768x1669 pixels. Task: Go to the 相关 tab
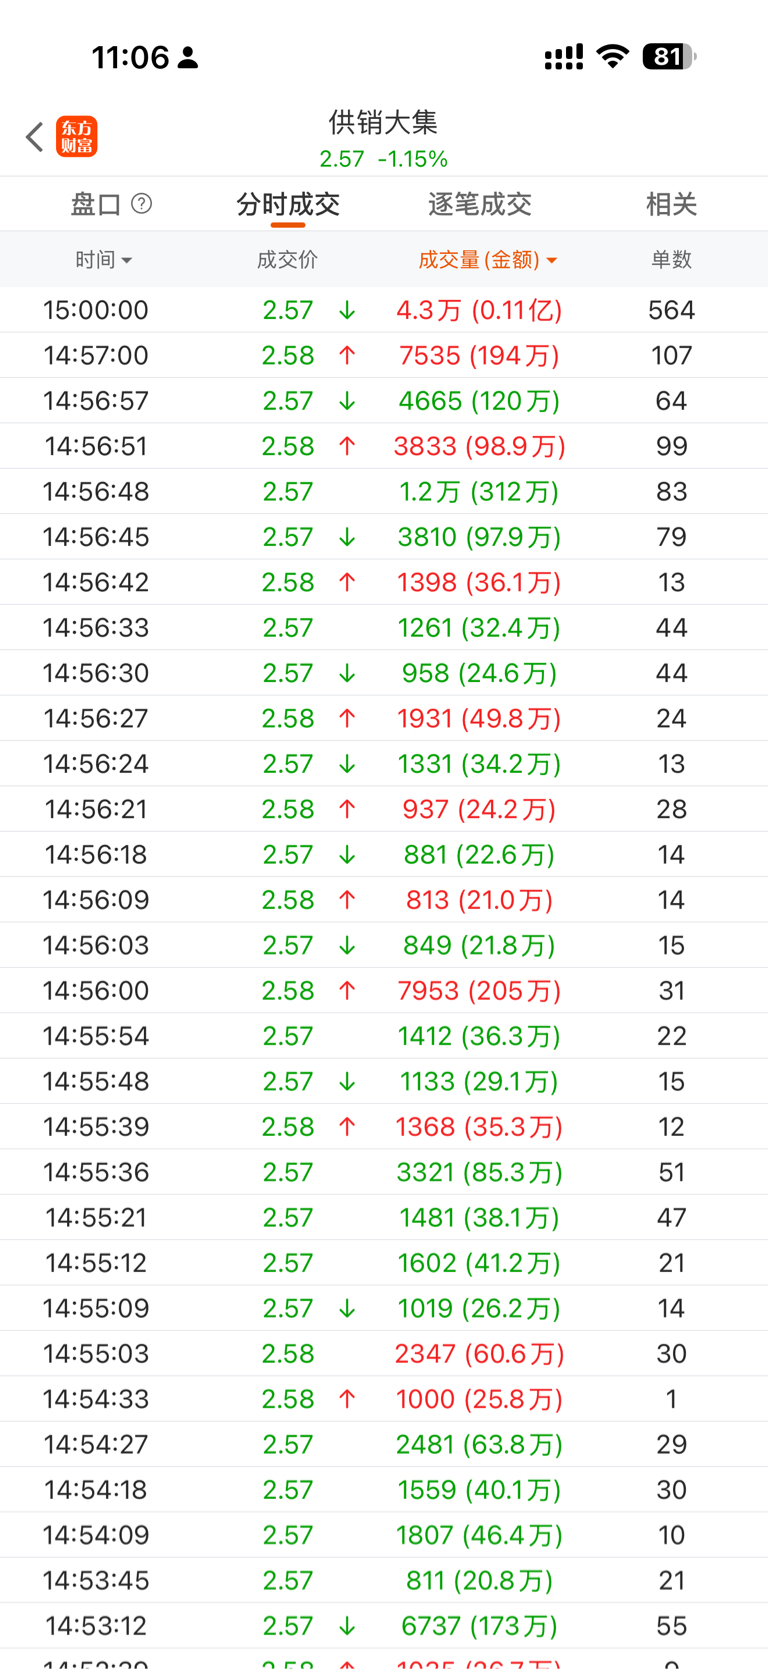671,204
